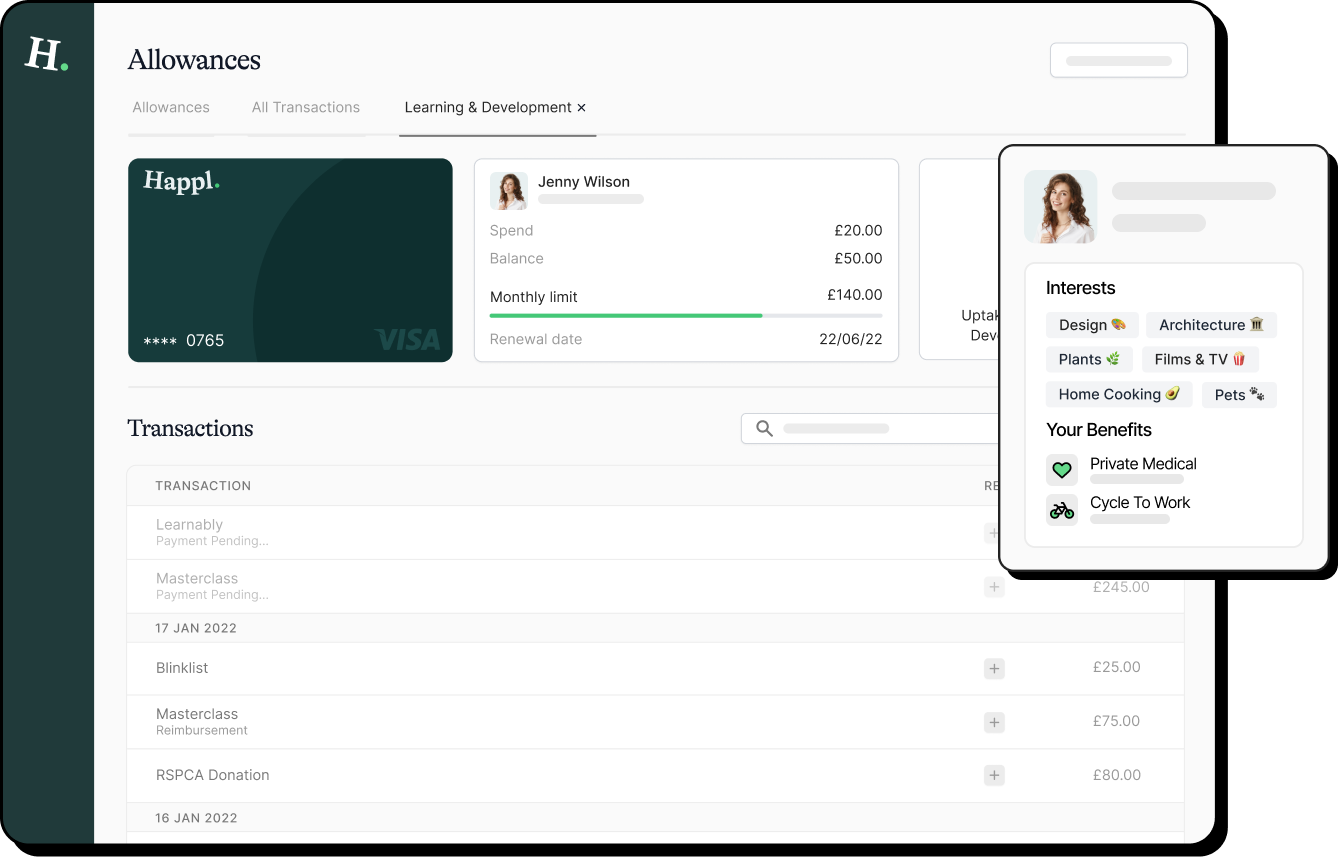
Task: Open Jenny Wilson's profile avatar
Action: coord(510,190)
